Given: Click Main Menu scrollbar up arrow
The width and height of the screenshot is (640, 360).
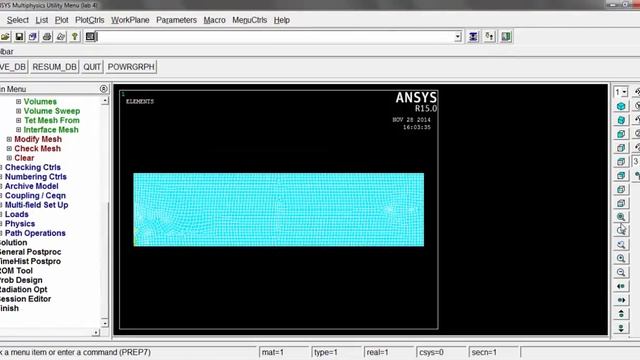Looking at the screenshot, I should 105,100.
